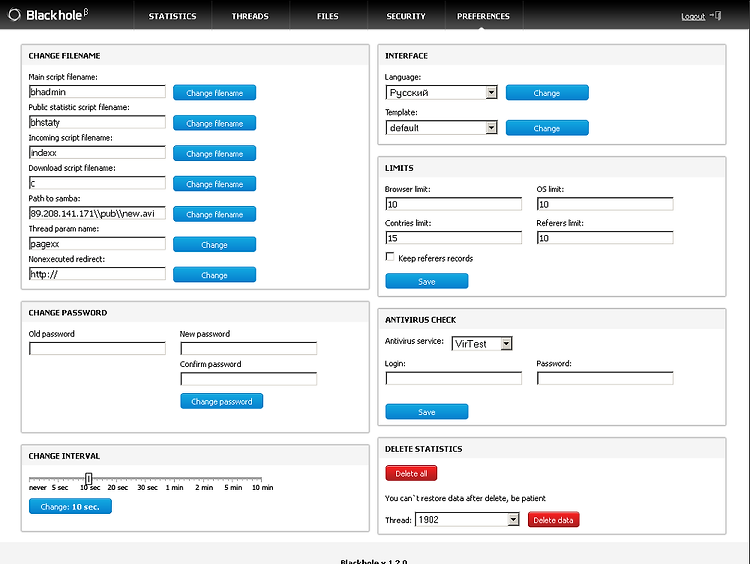Focus the Public statistic script filename field
This screenshot has width=750, height=564.
point(97,122)
